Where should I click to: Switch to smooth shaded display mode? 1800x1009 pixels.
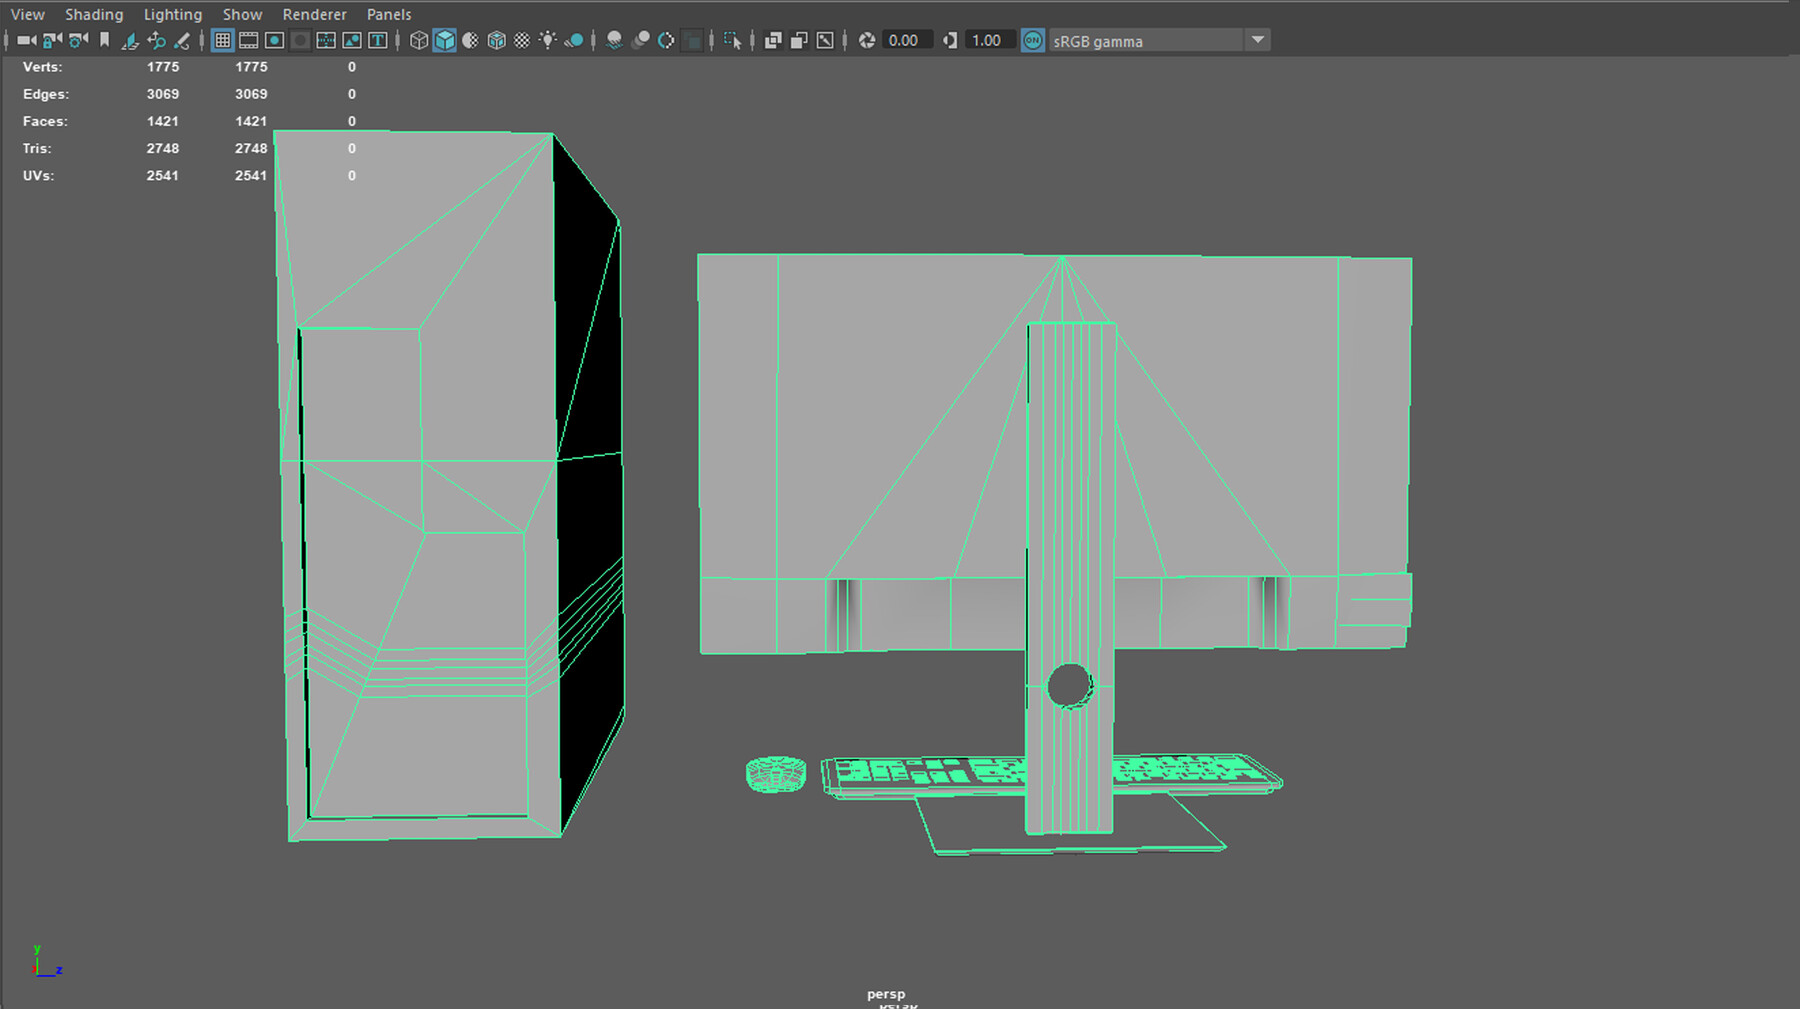[x=443, y=40]
